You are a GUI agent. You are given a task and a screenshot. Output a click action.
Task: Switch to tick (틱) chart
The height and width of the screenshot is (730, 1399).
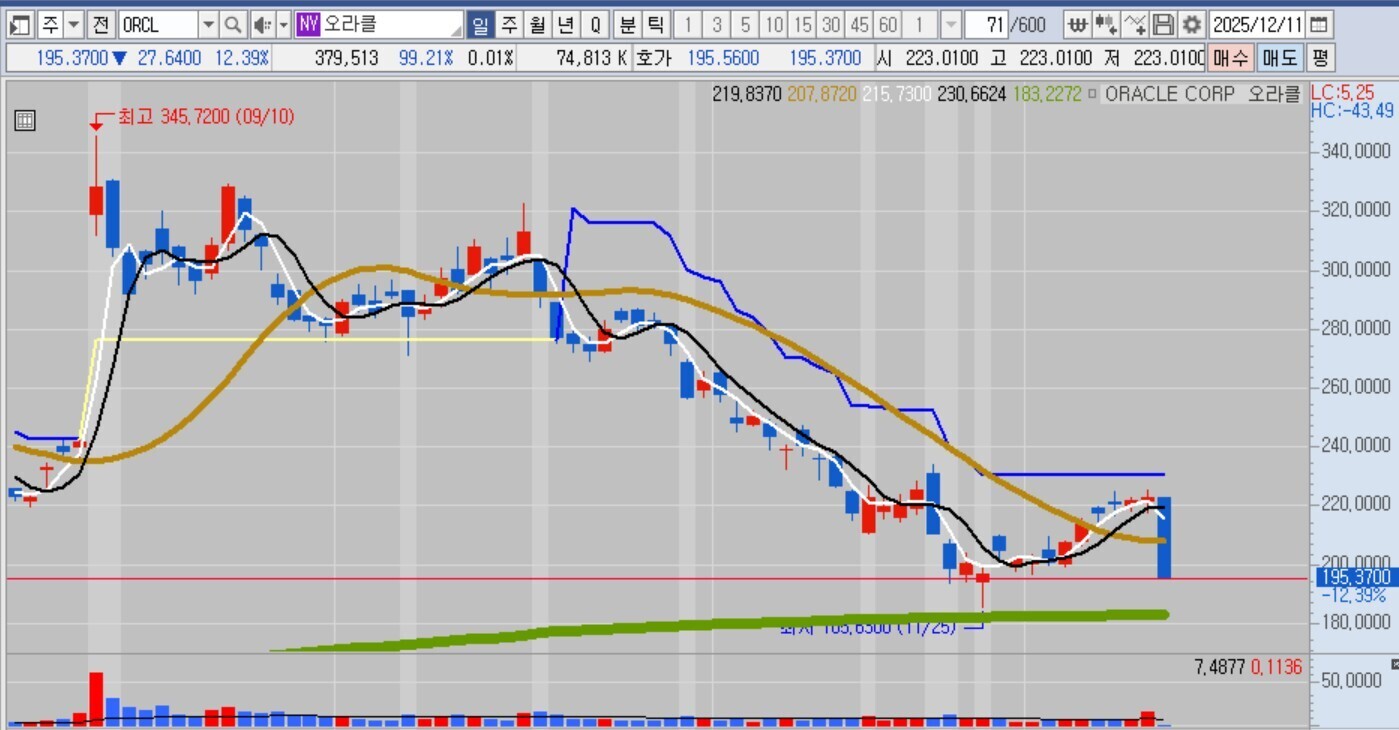point(655,24)
